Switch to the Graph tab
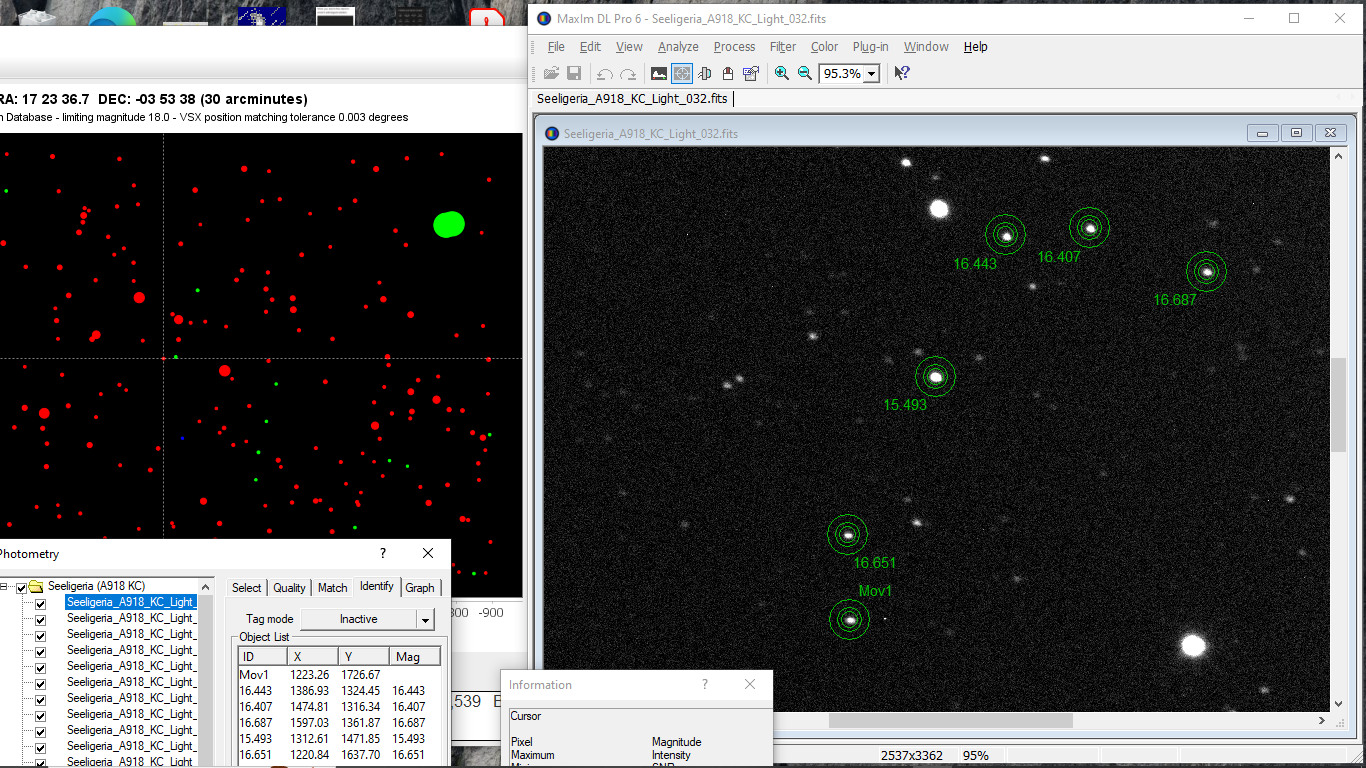 click(x=420, y=588)
